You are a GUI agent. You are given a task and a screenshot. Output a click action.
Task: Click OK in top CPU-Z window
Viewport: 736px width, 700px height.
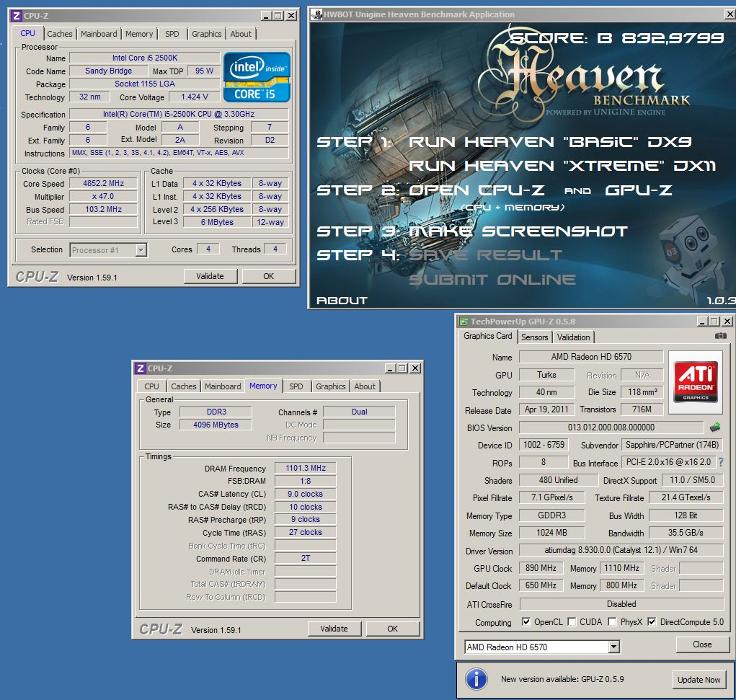[x=268, y=276]
